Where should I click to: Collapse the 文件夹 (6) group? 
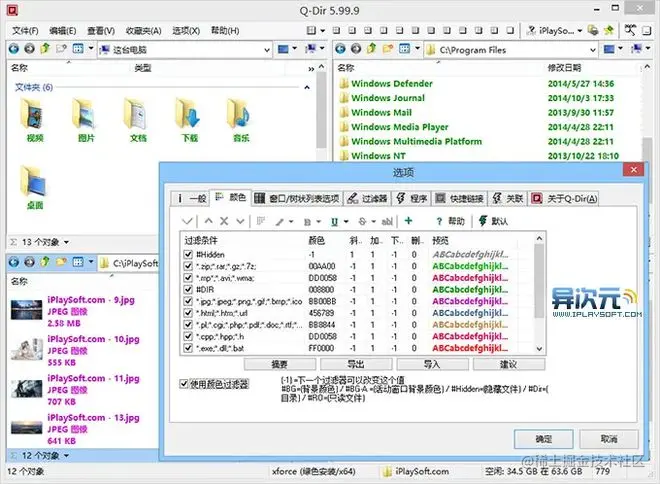pos(307,88)
